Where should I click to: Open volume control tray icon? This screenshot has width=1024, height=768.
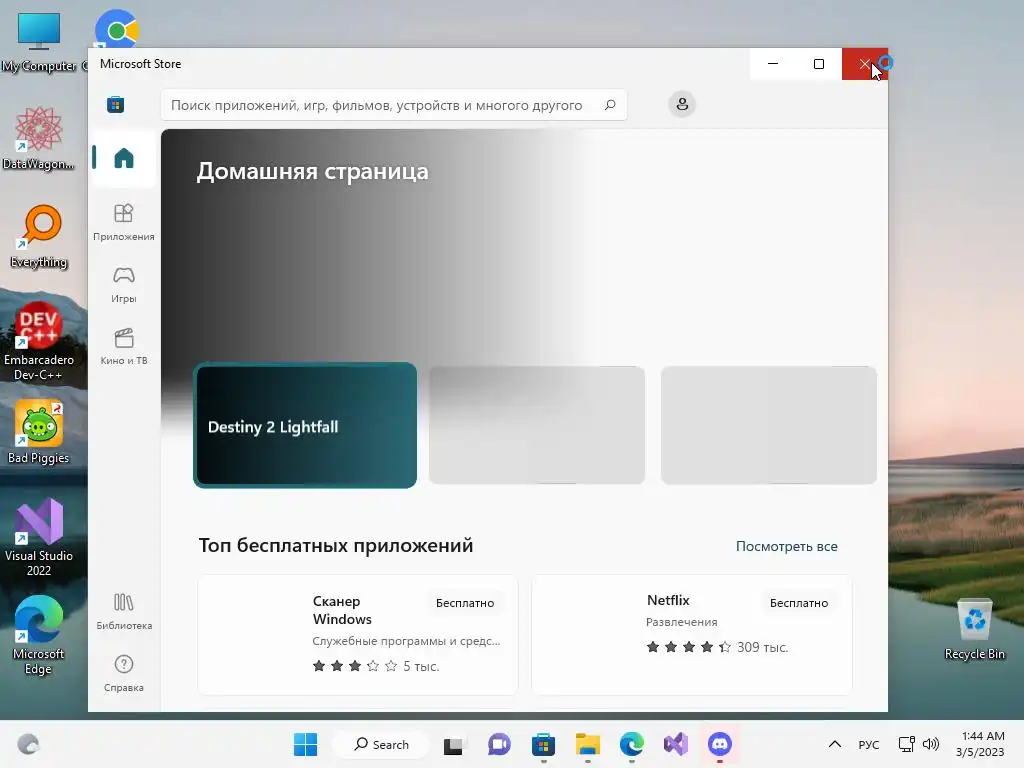[x=931, y=744]
